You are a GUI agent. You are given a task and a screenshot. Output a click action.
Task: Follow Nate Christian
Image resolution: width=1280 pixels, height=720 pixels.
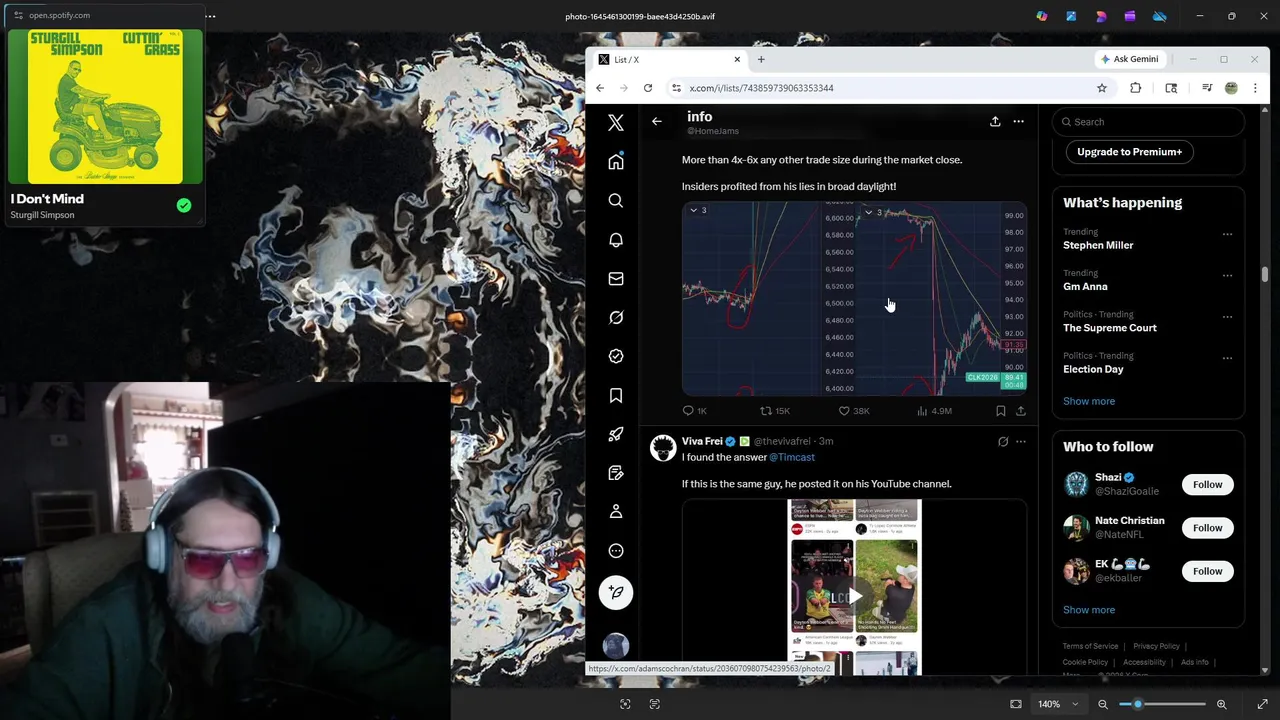coord(1207,528)
